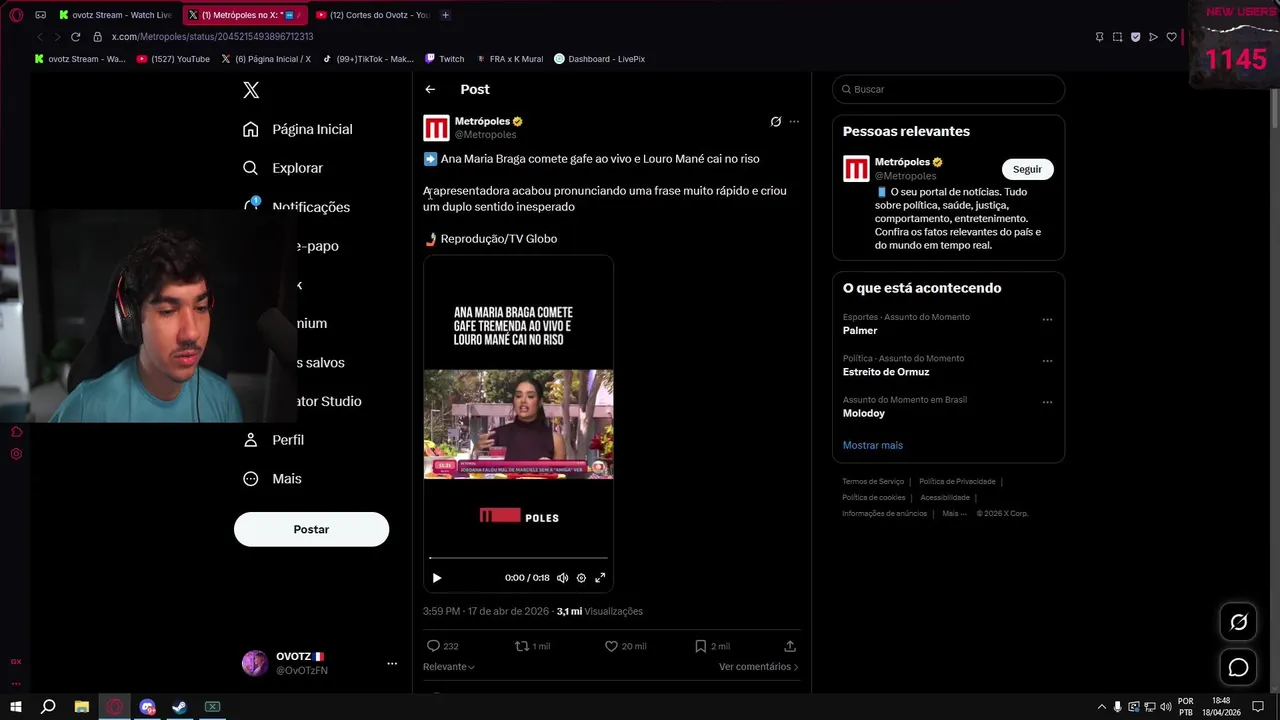Open Política de Privacidade footer link
This screenshot has height=720, width=1280.
958,482
